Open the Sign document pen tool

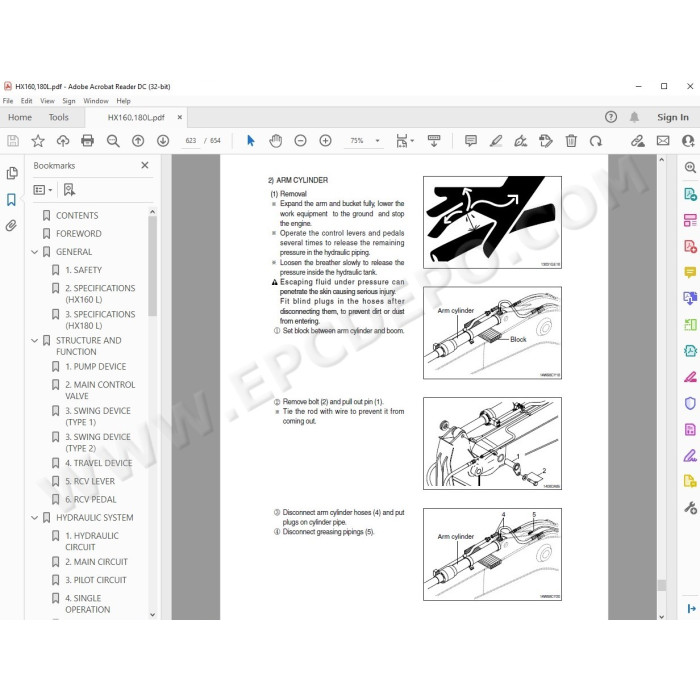point(521,141)
